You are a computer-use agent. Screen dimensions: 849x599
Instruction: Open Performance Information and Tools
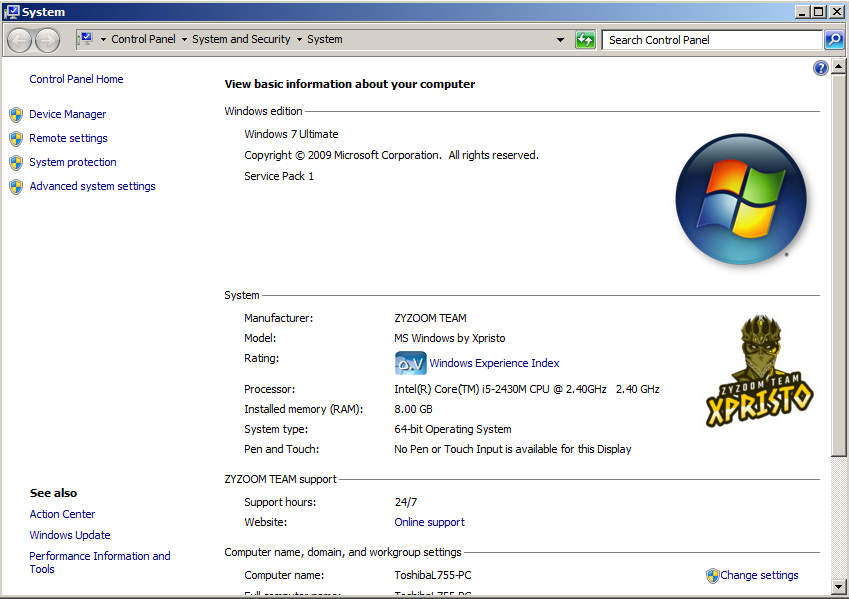100,562
